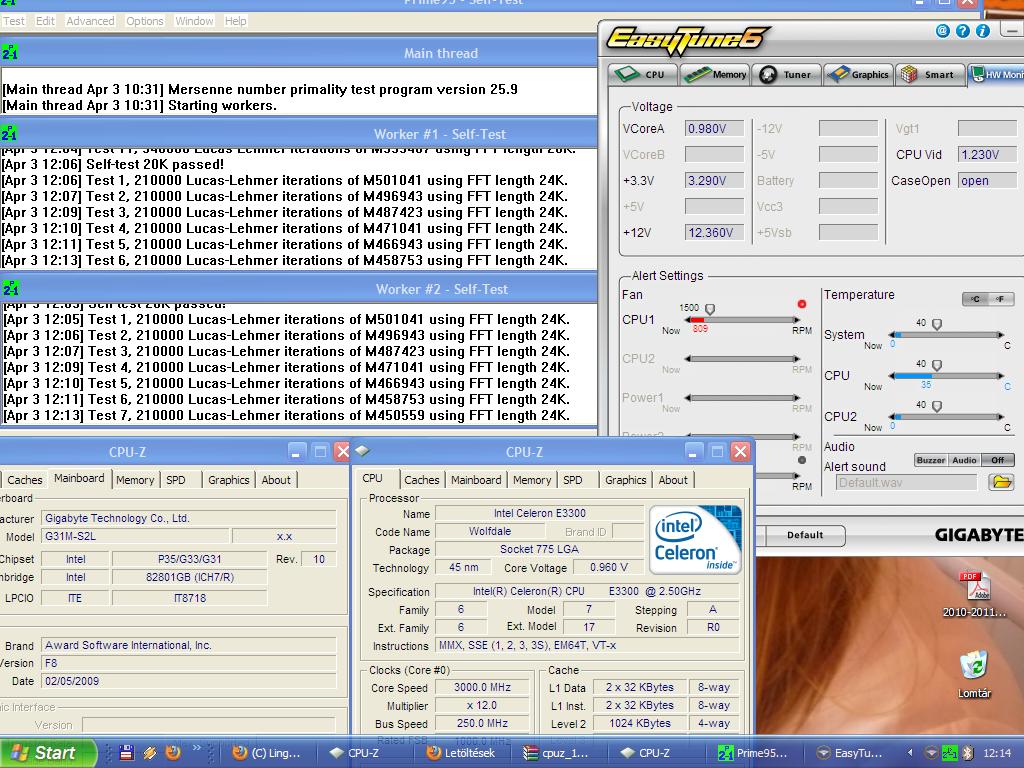Set alert audio mode to Audio

point(964,460)
